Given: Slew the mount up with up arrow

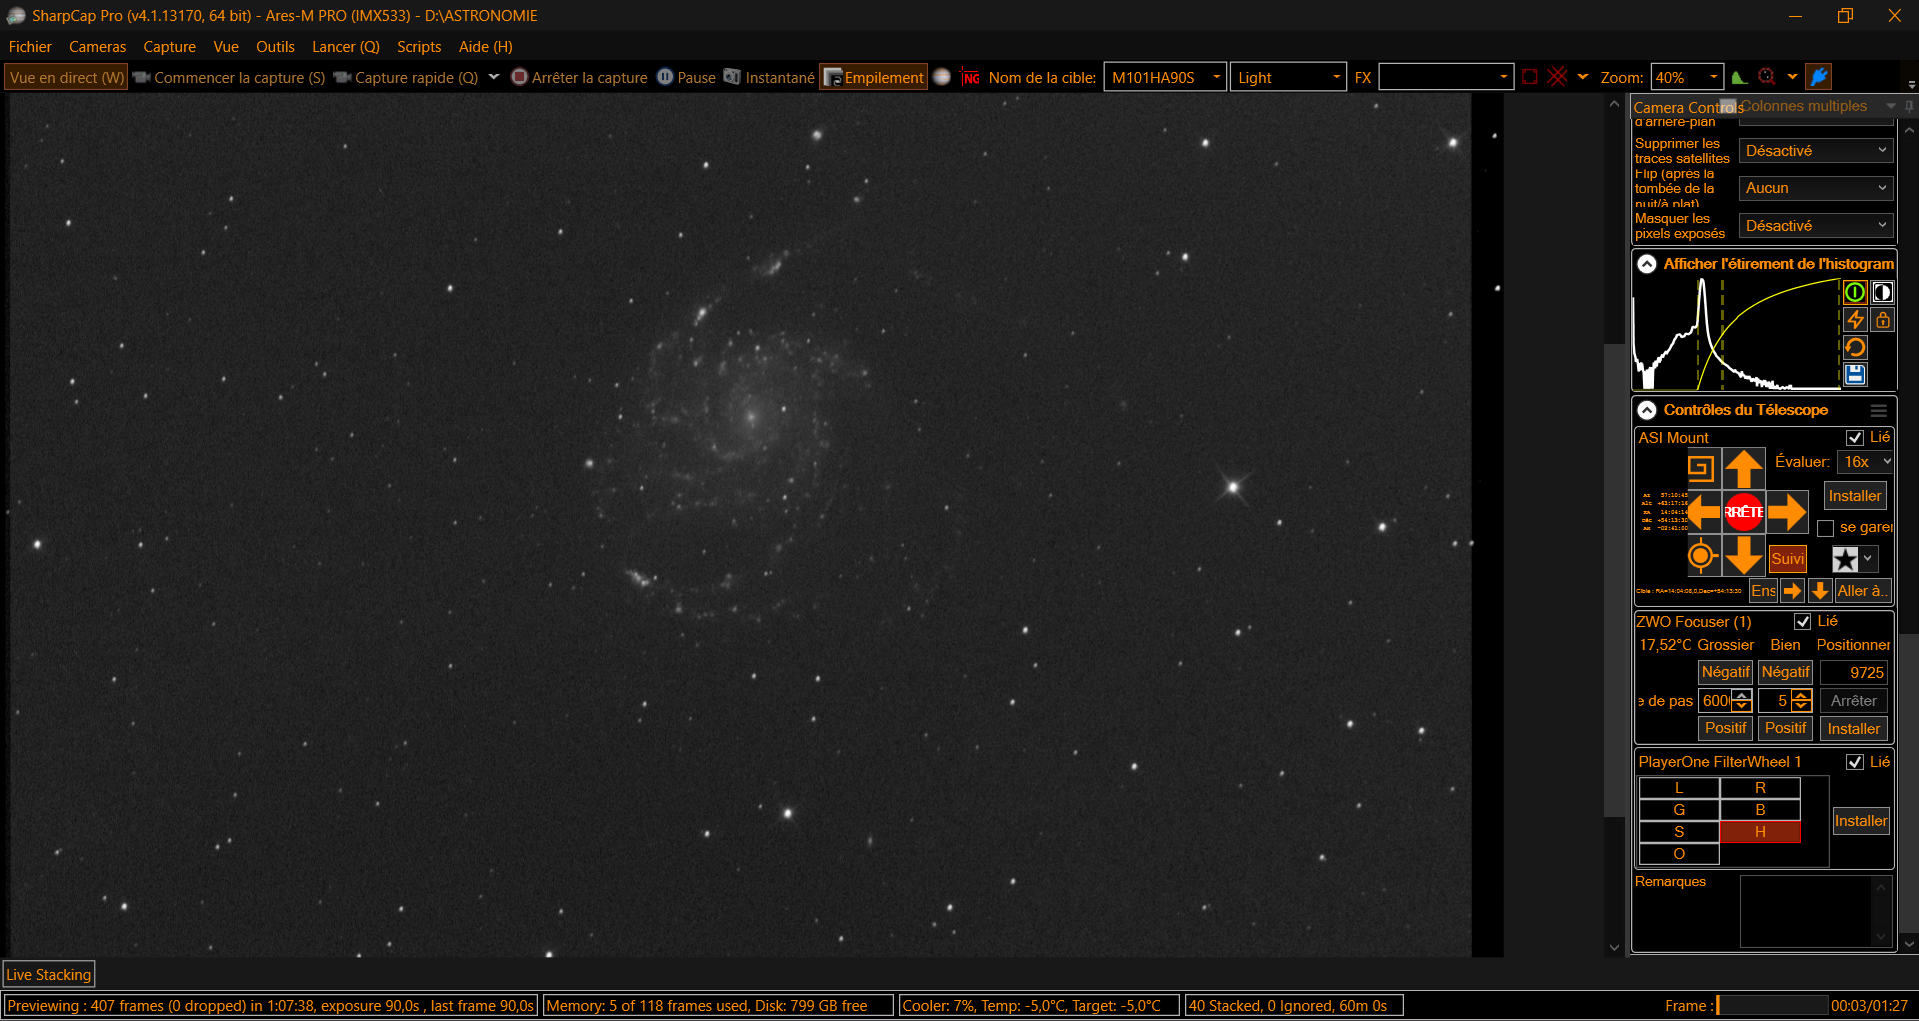Looking at the screenshot, I should tap(1743, 468).
